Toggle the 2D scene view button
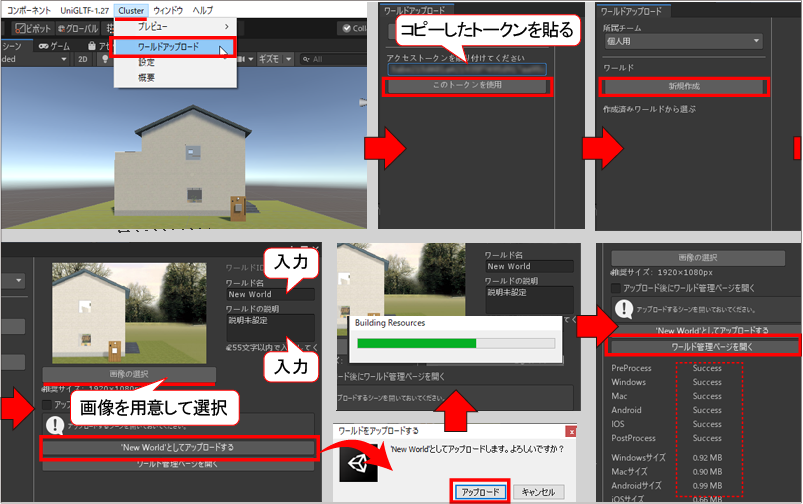Viewport: 803px width, 504px height. 84,59
